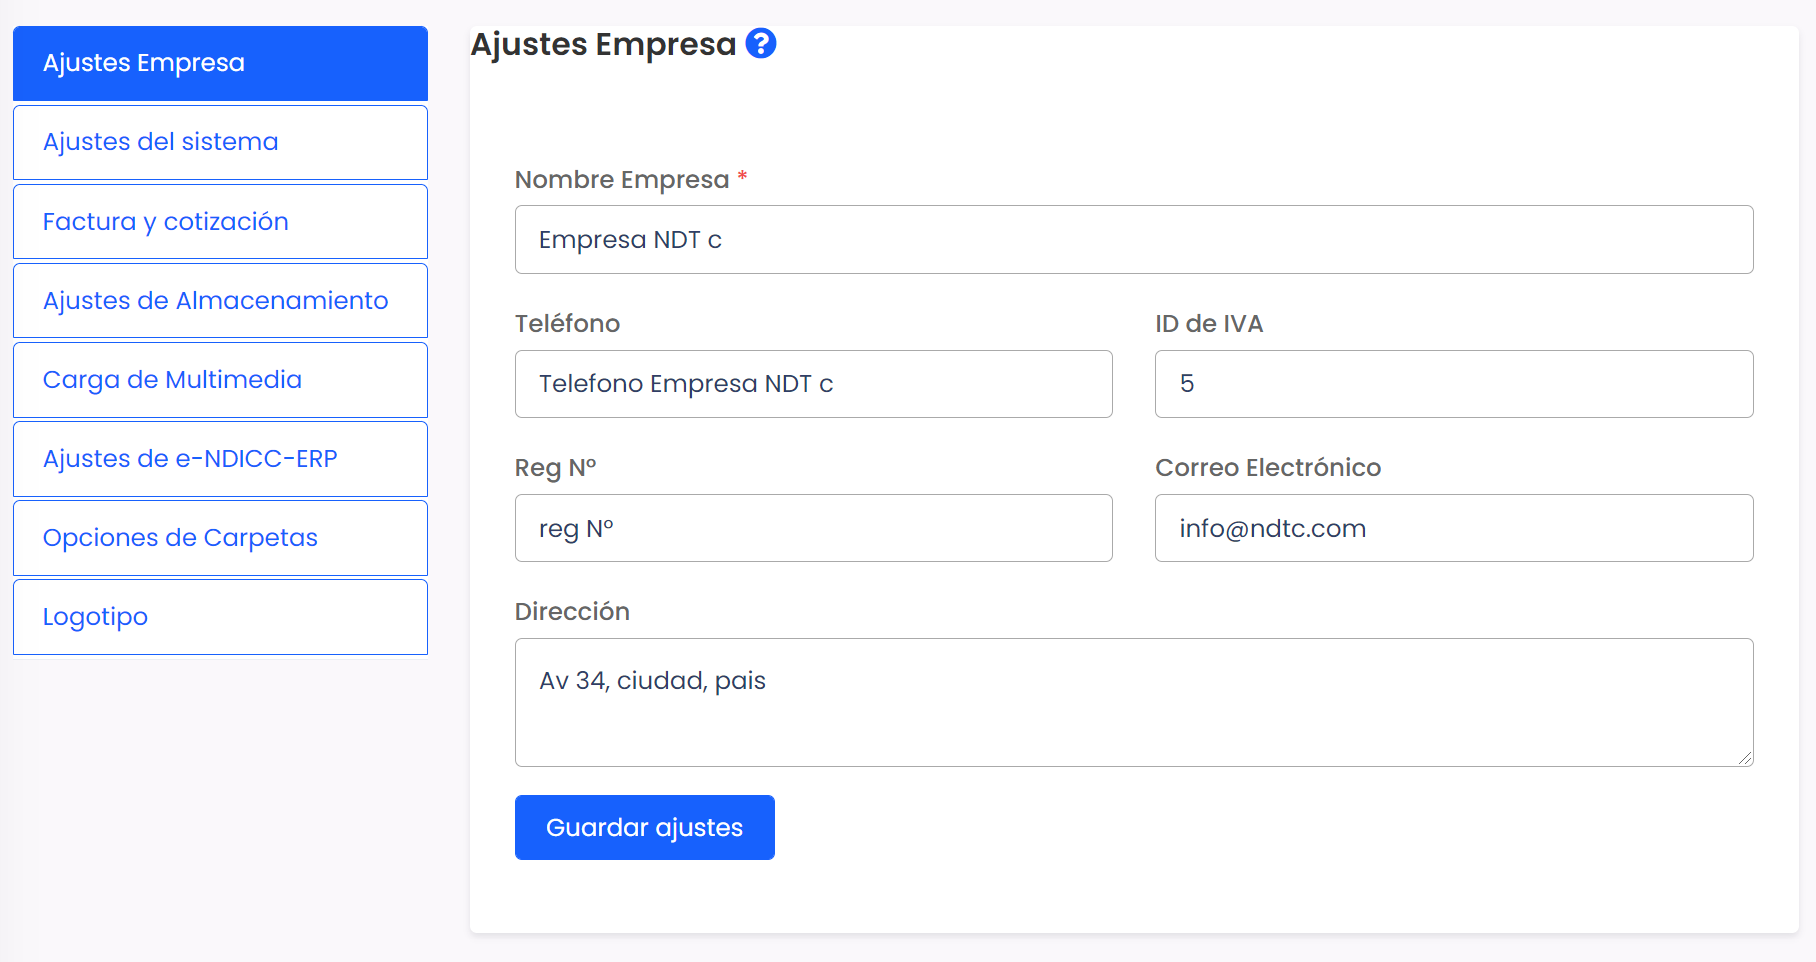Click into the Teléfono input field
Viewport: 1816px width, 962px height.
click(813, 384)
